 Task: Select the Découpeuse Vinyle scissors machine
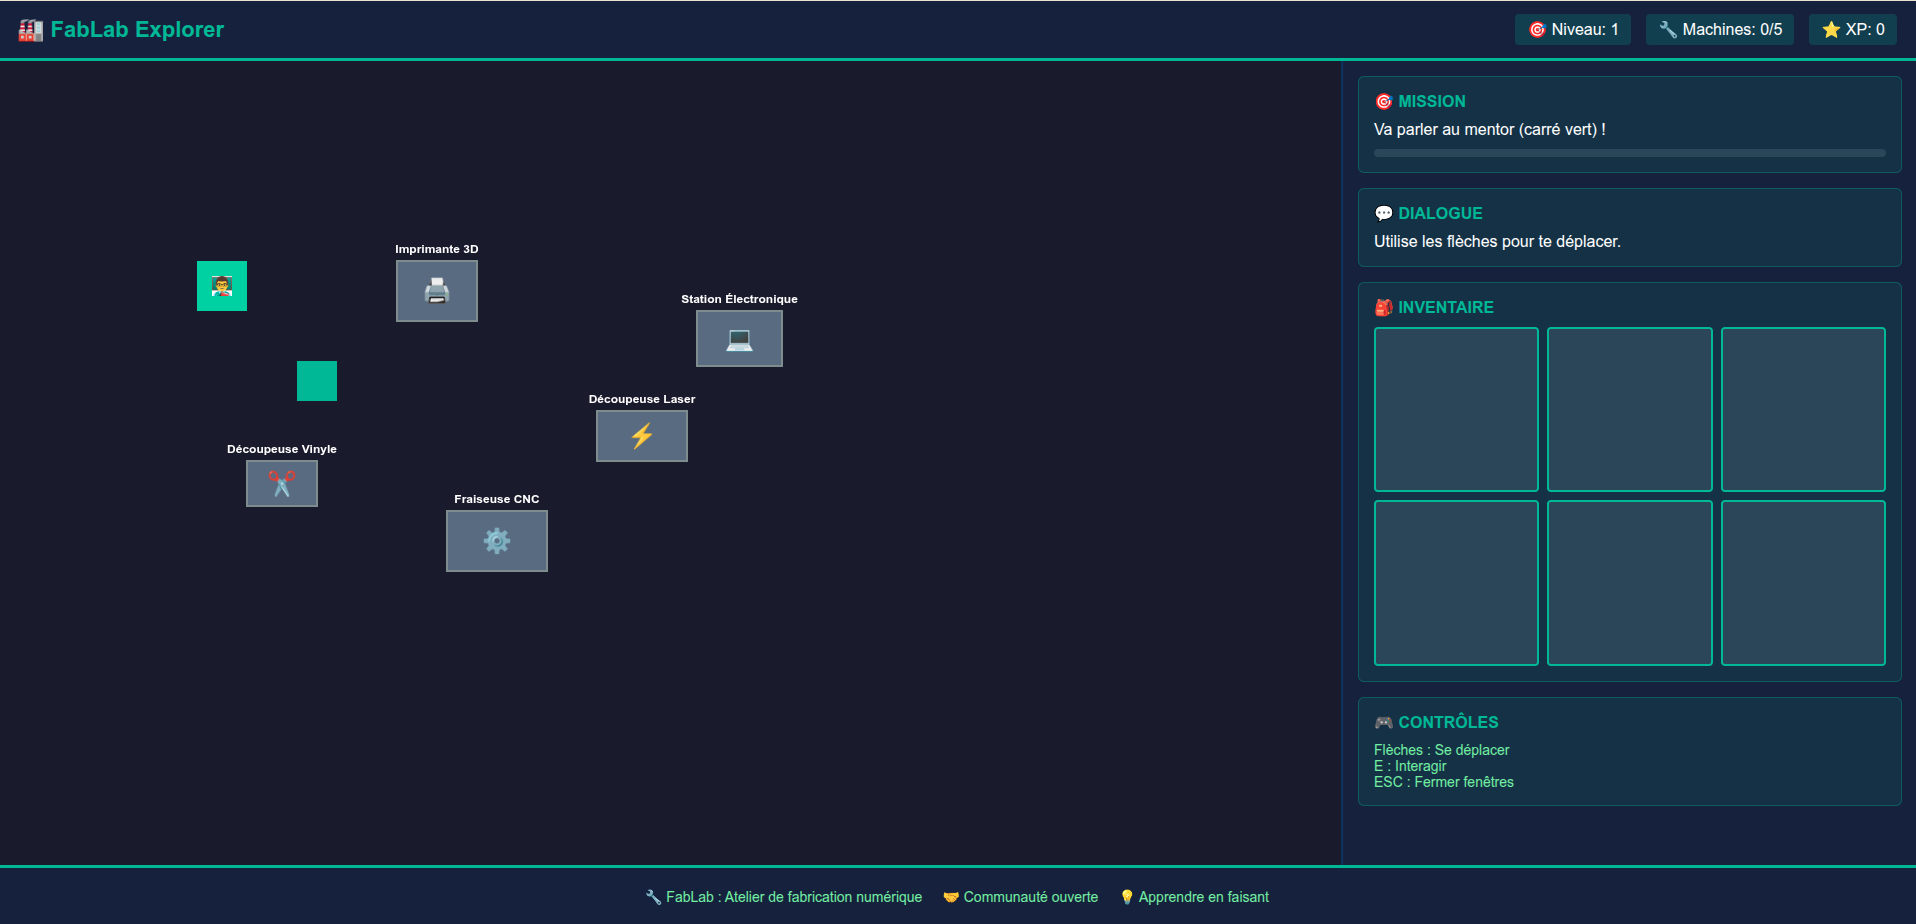coord(282,484)
